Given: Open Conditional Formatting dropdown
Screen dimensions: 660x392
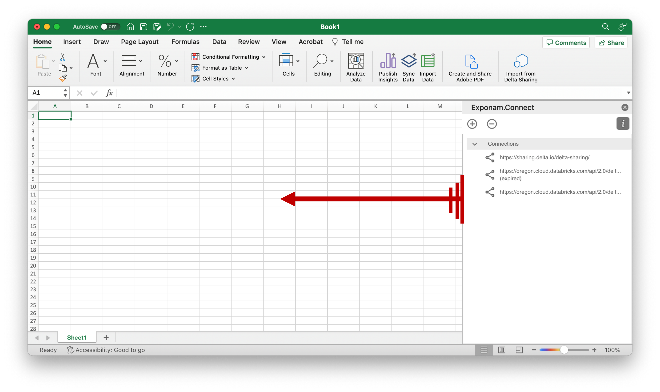Looking at the screenshot, I should (x=228, y=57).
